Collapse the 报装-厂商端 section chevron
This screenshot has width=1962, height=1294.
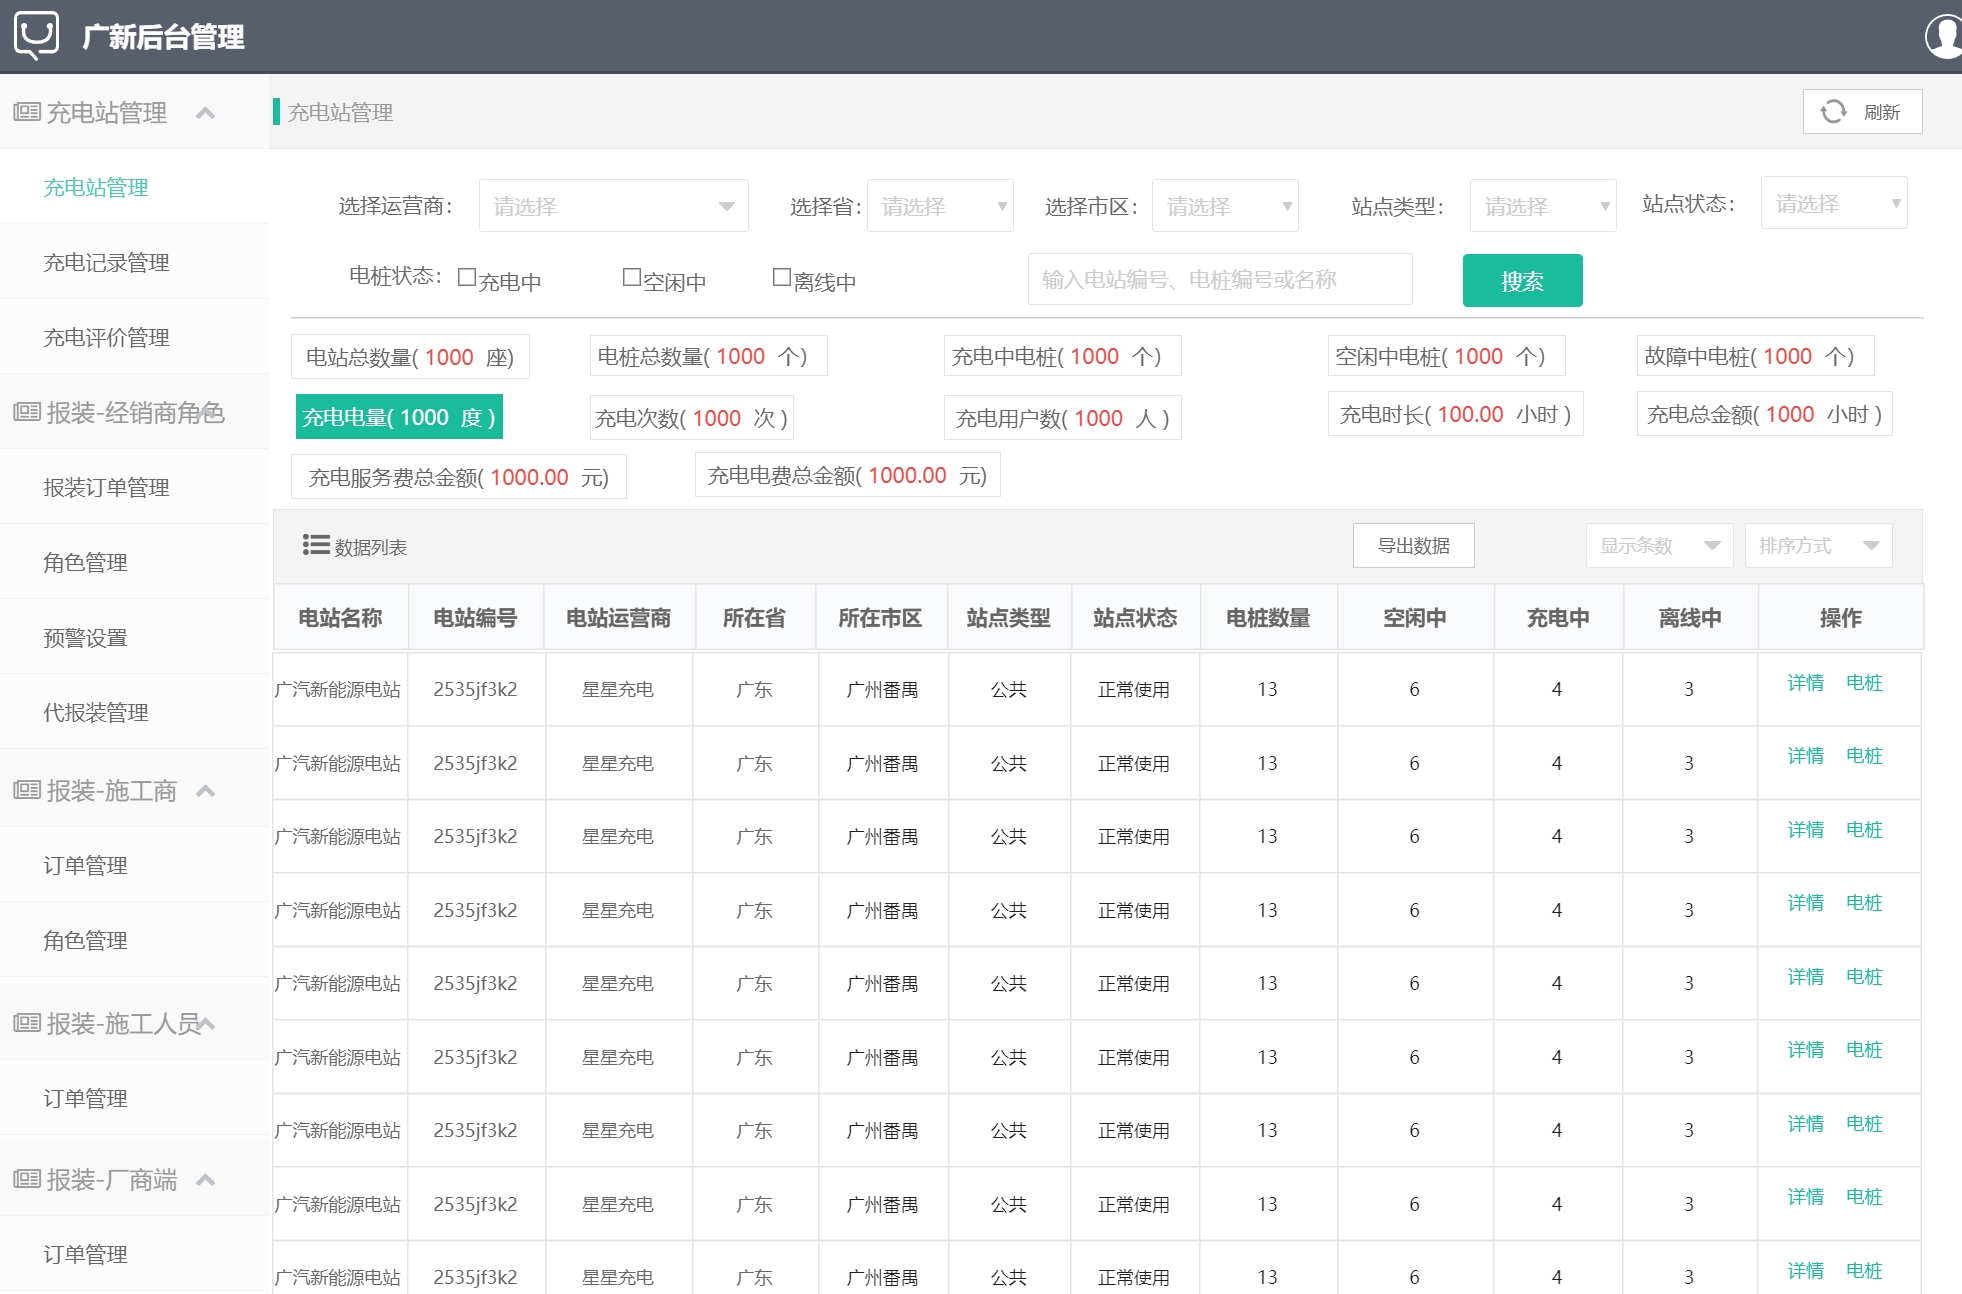pyautogui.click(x=205, y=1179)
